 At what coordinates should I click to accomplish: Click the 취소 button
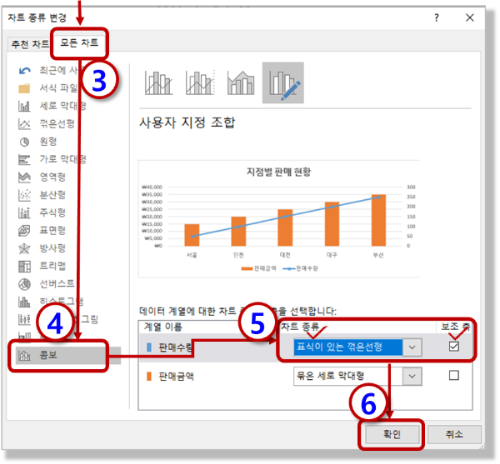point(454,434)
